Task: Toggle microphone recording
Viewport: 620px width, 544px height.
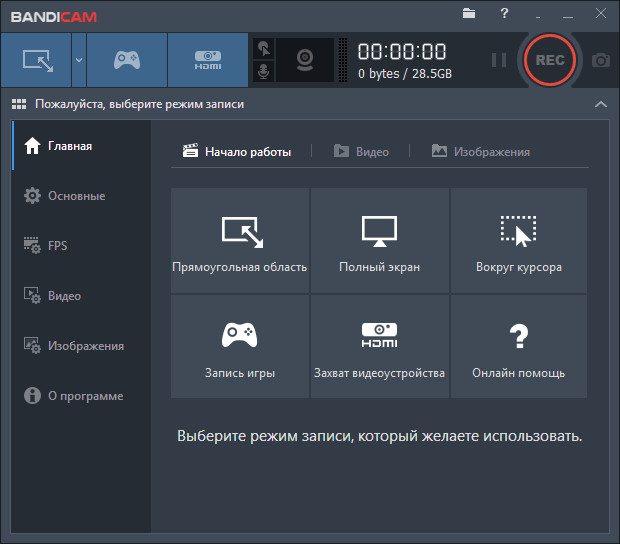Action: click(x=264, y=72)
